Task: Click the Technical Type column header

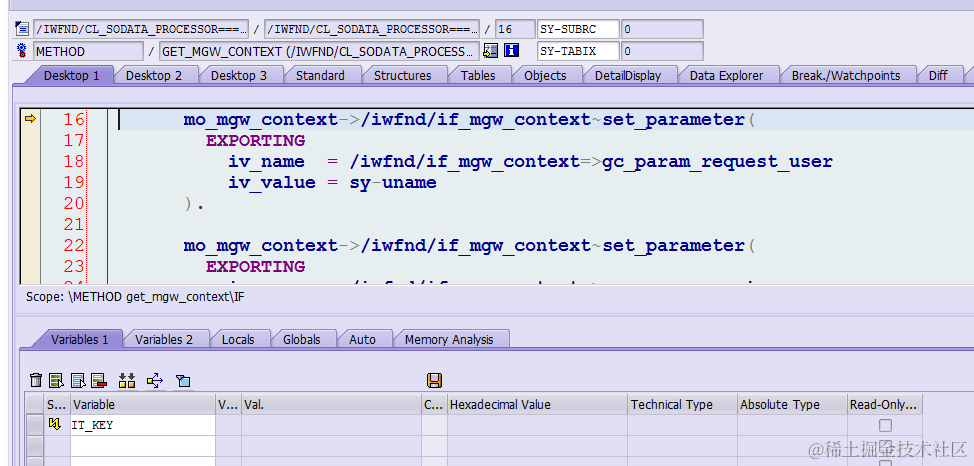Action: click(682, 404)
